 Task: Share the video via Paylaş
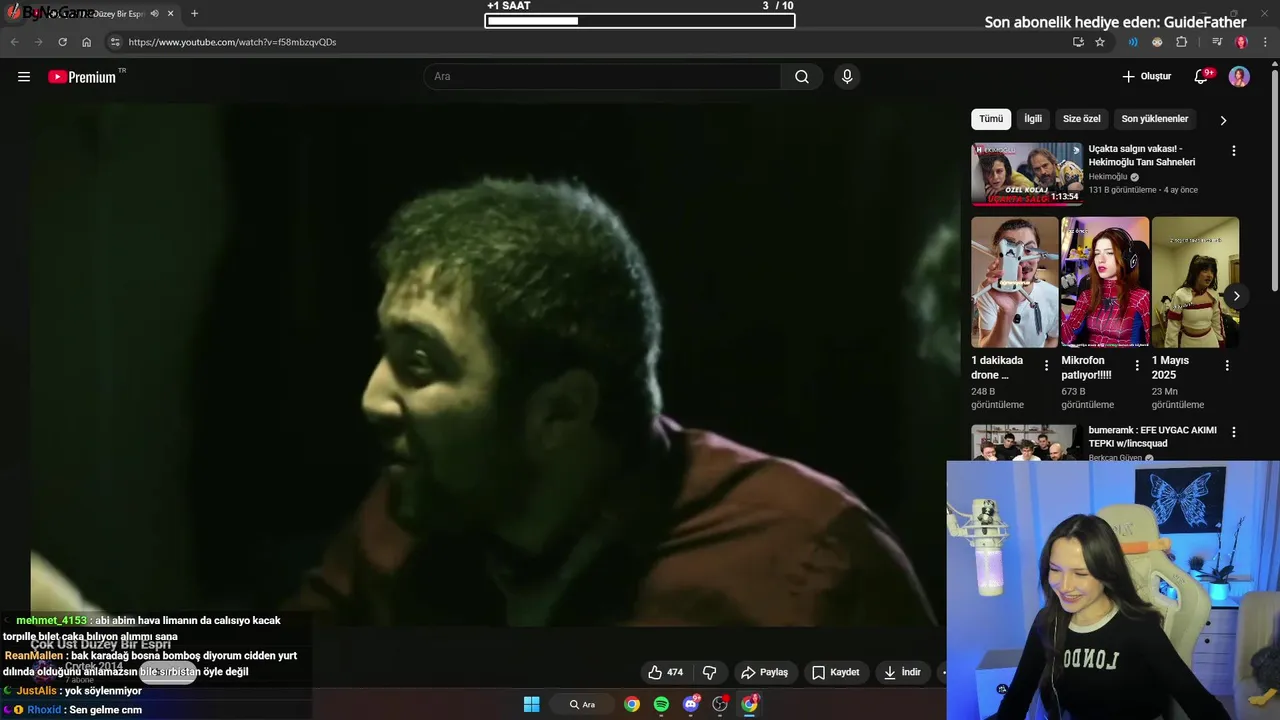point(764,672)
